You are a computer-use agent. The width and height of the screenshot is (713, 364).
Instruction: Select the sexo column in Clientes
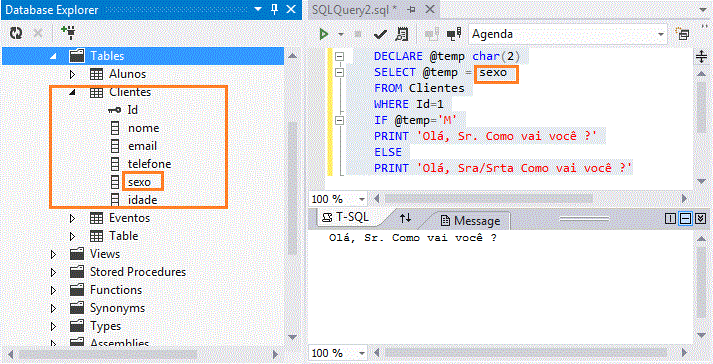pos(139,182)
